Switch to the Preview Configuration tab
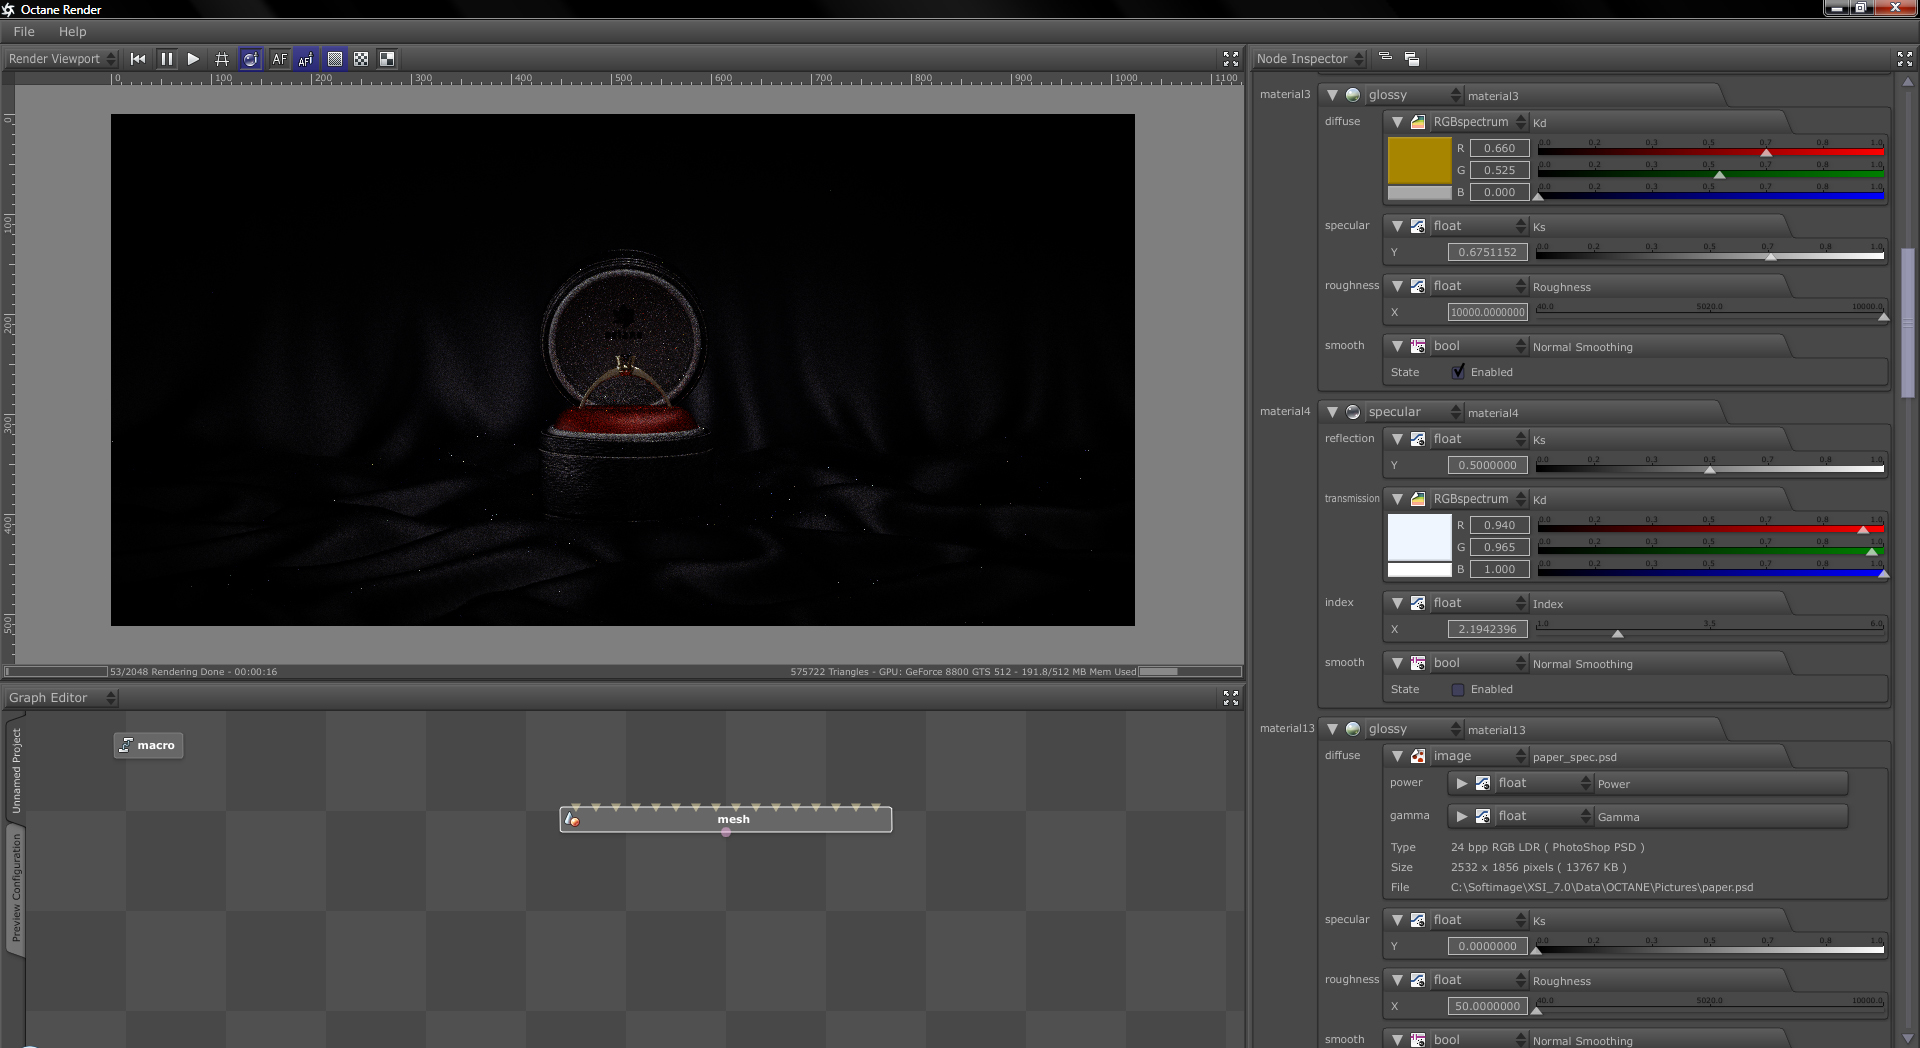This screenshot has width=1920, height=1048. 16,889
